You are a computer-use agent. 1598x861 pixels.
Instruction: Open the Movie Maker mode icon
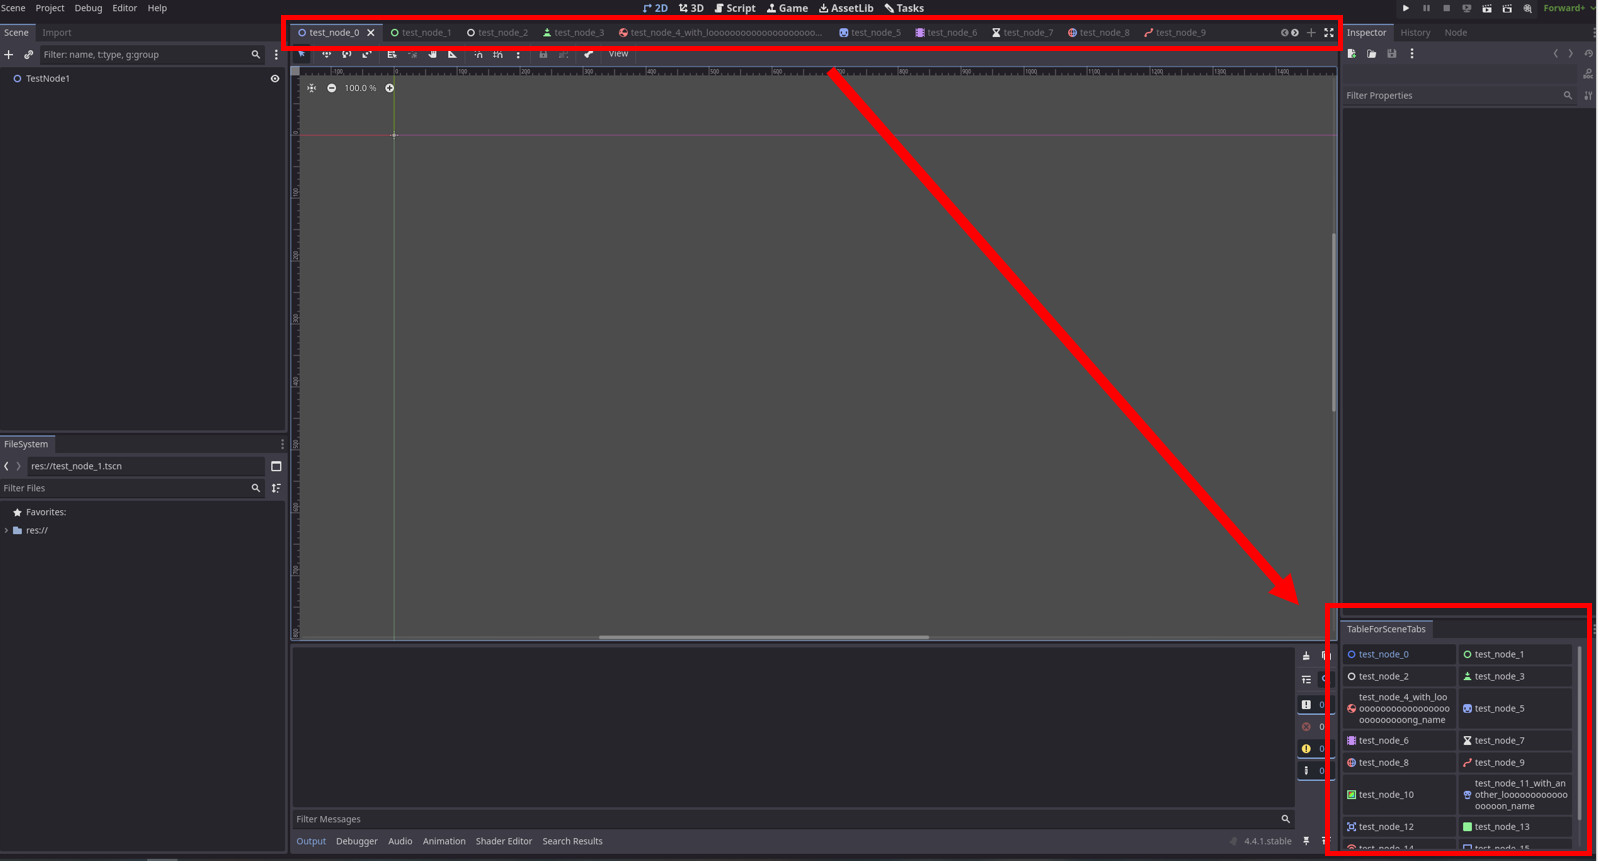[1528, 8]
